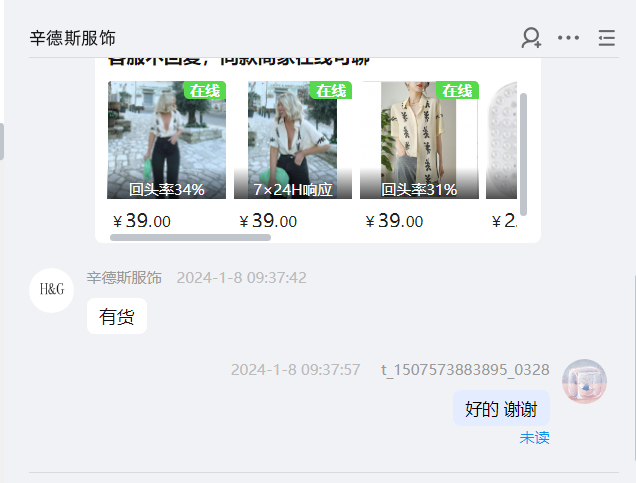The height and width of the screenshot is (483, 636).
Task: Click the 在线 badge on first product
Action: [x=205, y=90]
